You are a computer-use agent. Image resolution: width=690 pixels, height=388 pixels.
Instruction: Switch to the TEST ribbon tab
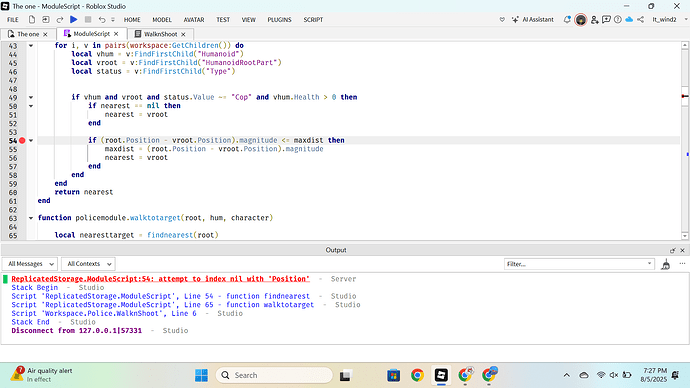(223, 20)
